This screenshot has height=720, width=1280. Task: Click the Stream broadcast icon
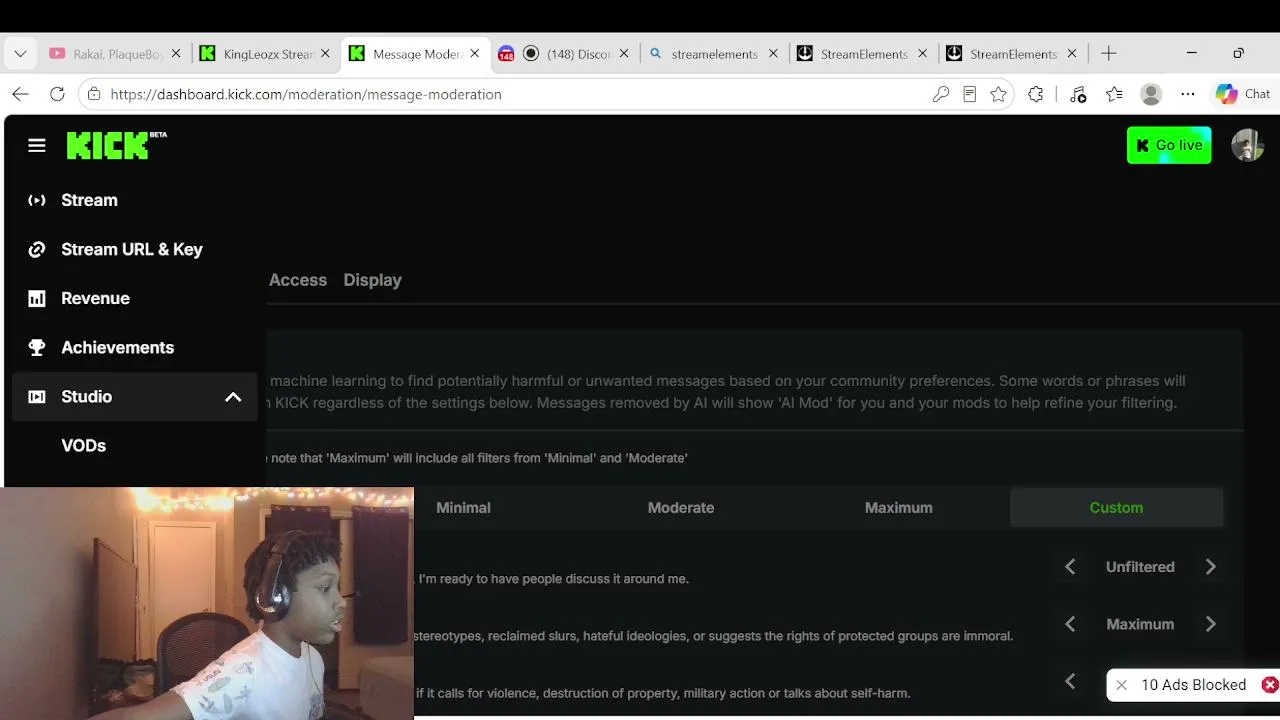click(37, 200)
